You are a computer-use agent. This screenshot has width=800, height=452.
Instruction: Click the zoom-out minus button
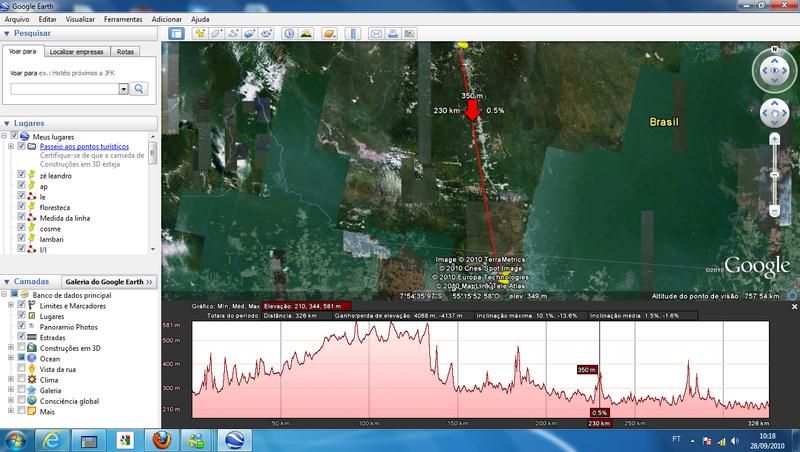pos(774,210)
